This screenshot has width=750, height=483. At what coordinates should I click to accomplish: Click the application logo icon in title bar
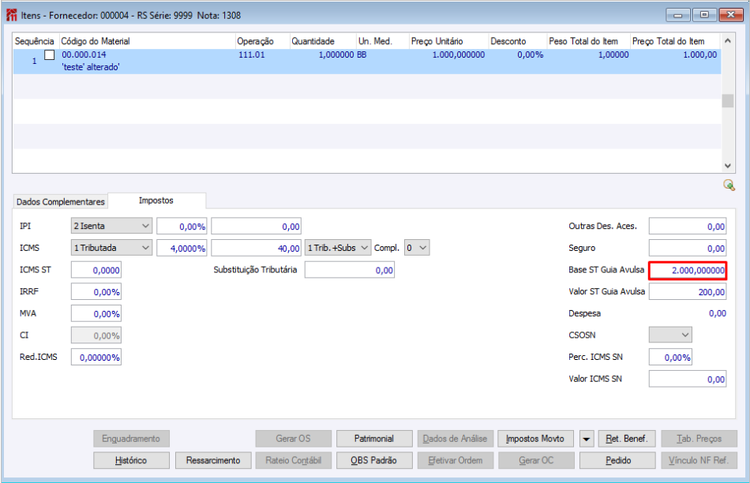pyautogui.click(x=11, y=15)
